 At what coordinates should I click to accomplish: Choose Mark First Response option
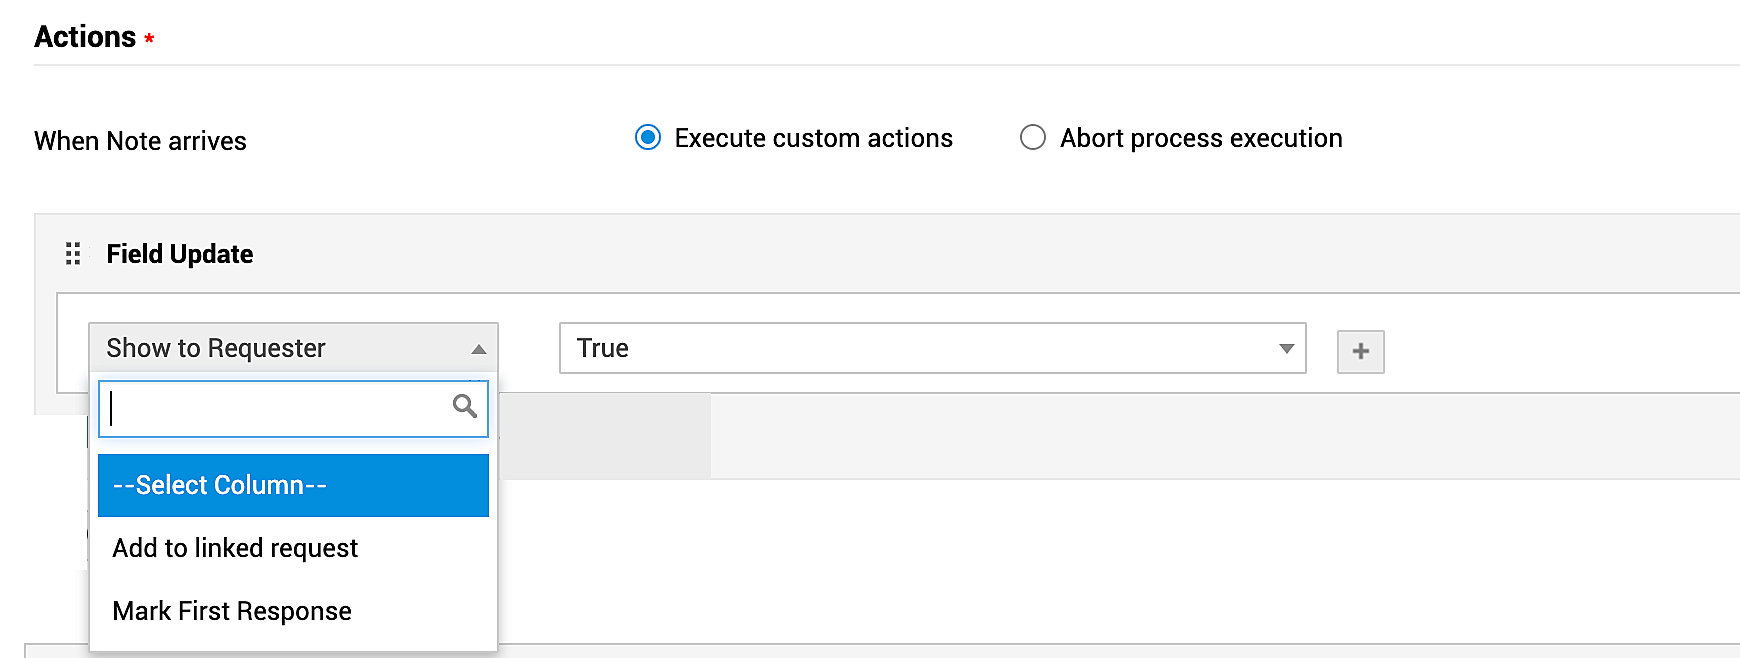(232, 611)
